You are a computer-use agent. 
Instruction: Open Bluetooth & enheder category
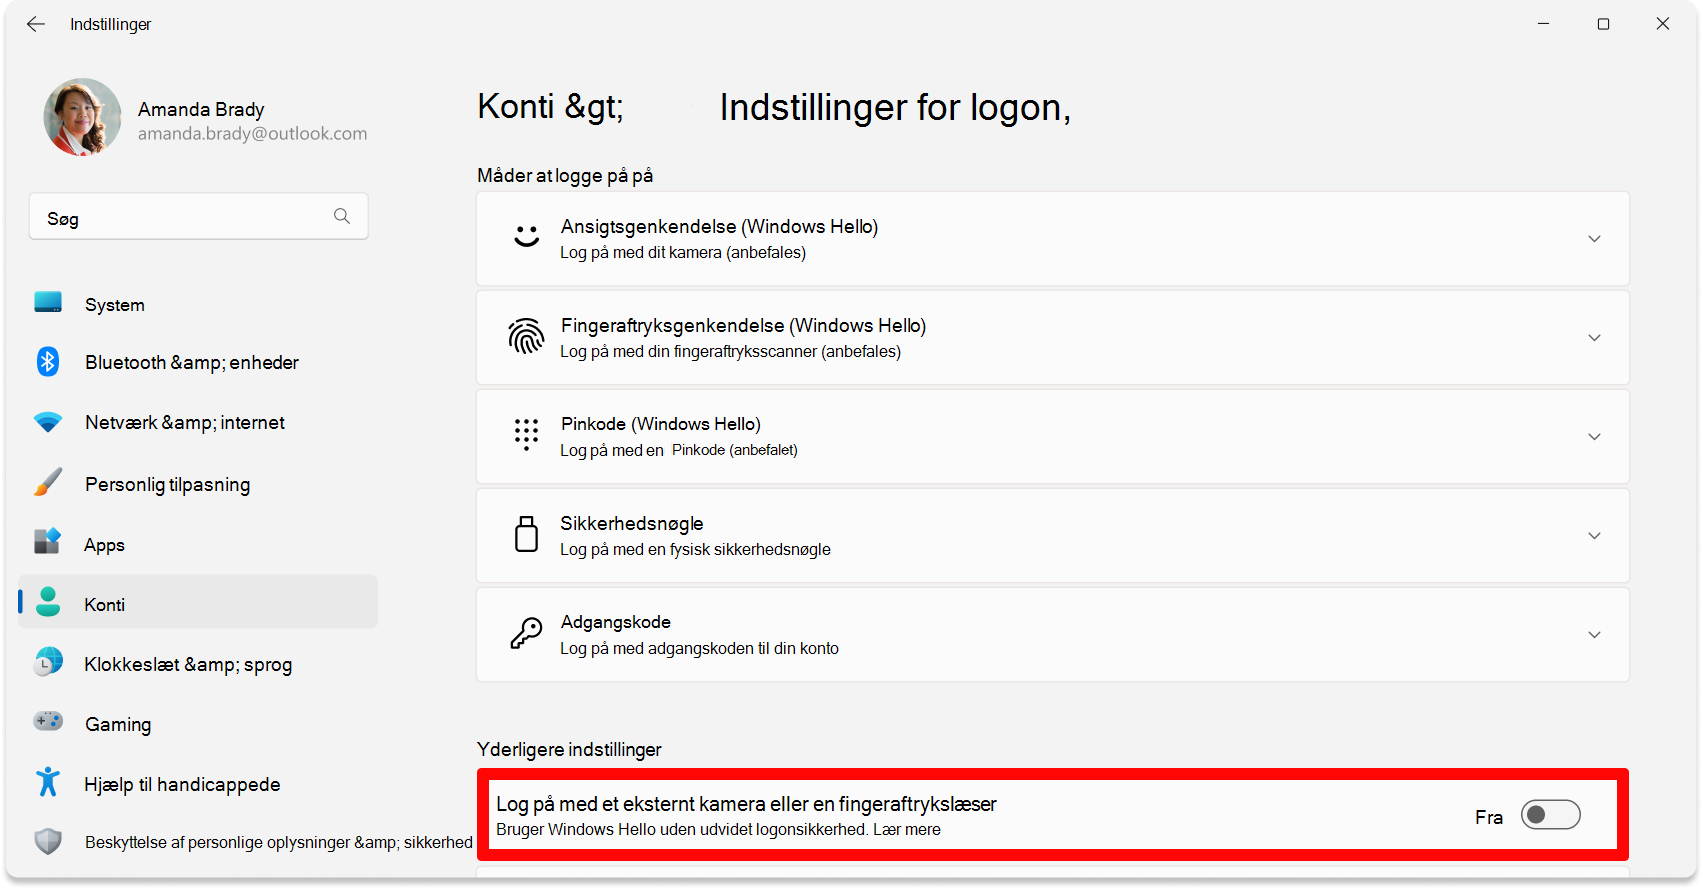(192, 363)
